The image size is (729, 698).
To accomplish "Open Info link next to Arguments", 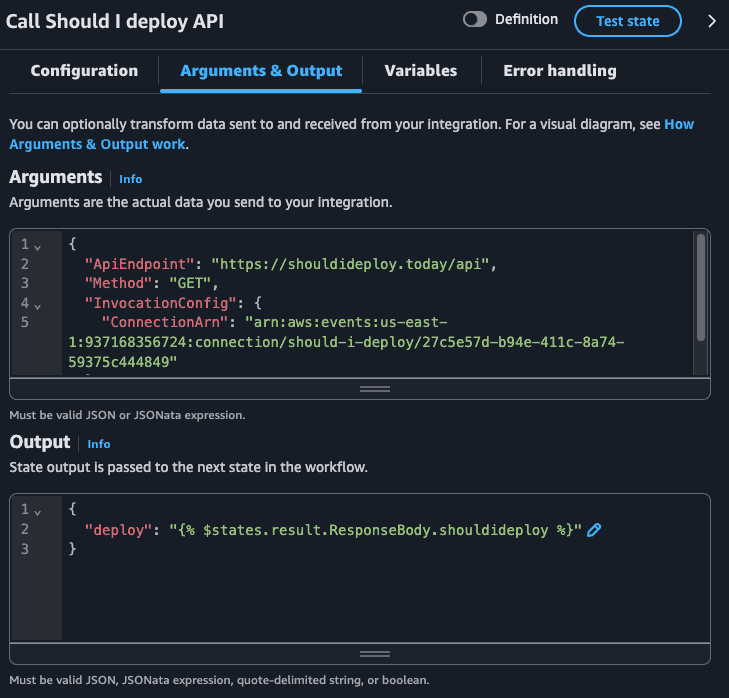I will [x=131, y=179].
